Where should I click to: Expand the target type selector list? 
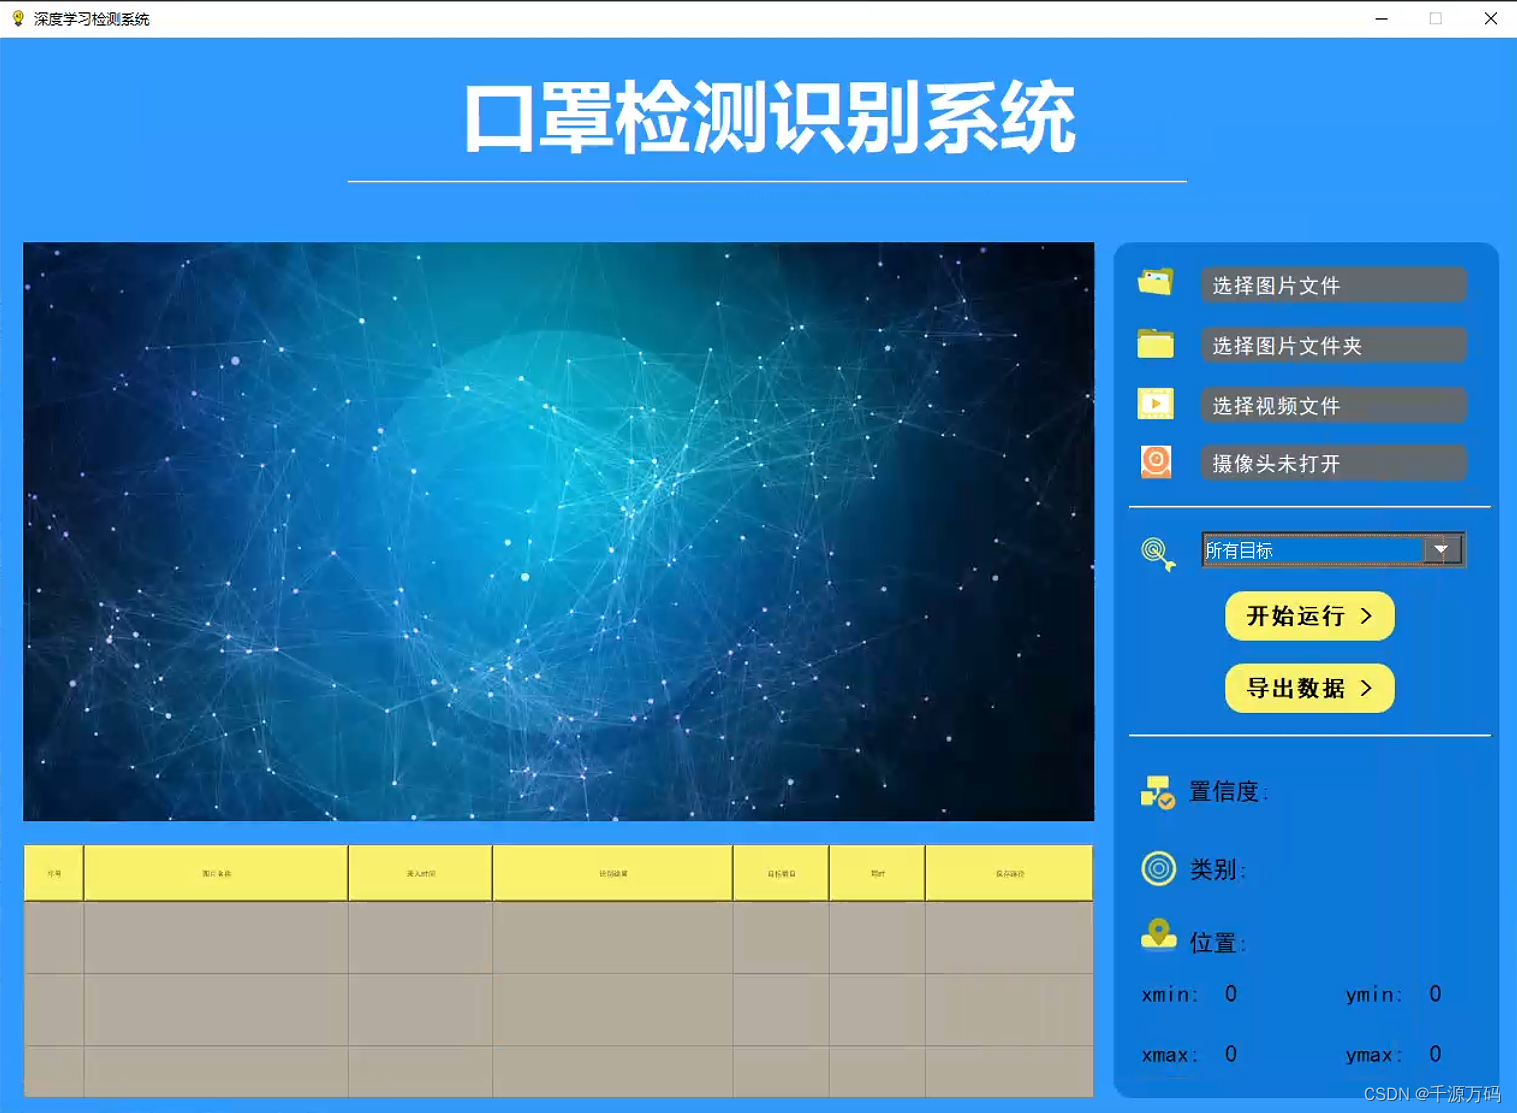pos(1442,549)
